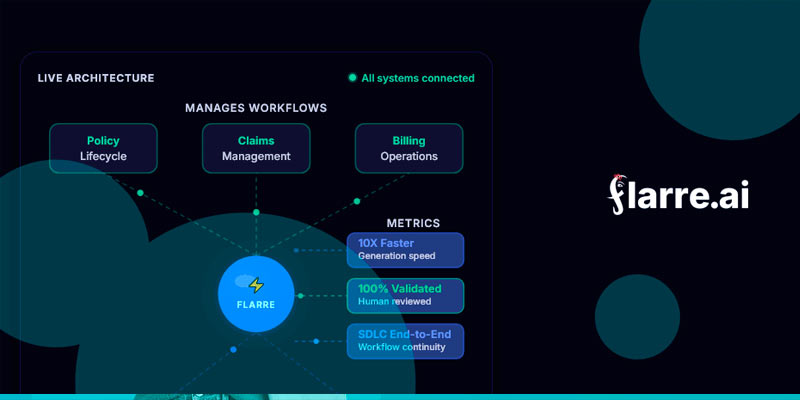Viewport: 800px width, 400px height.
Task: Select the SDLC End-to-End metric card
Action: pos(406,341)
